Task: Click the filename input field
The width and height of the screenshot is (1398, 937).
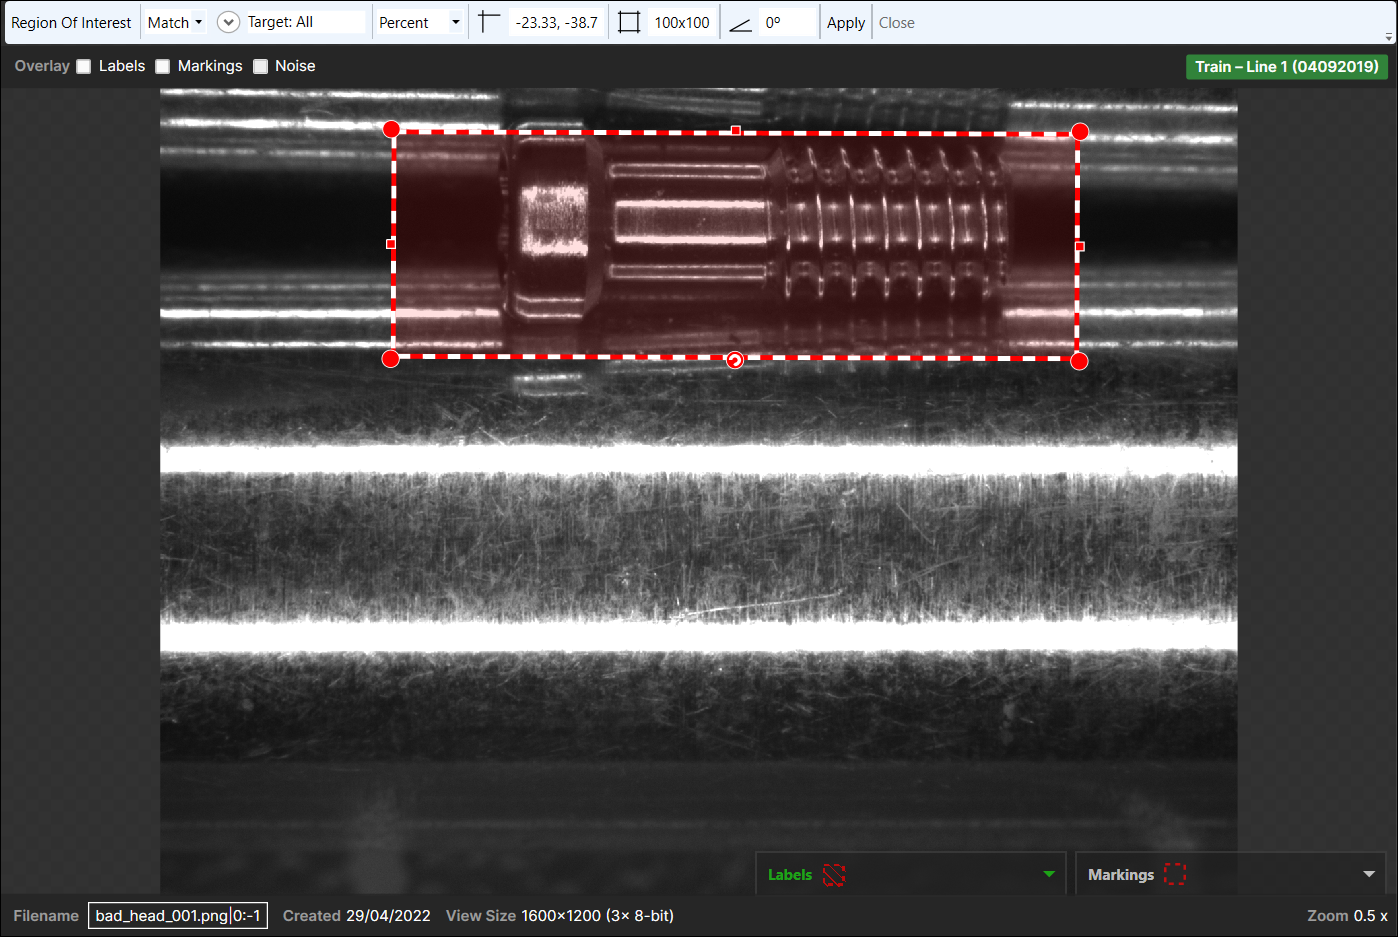Action: pyautogui.click(x=178, y=916)
